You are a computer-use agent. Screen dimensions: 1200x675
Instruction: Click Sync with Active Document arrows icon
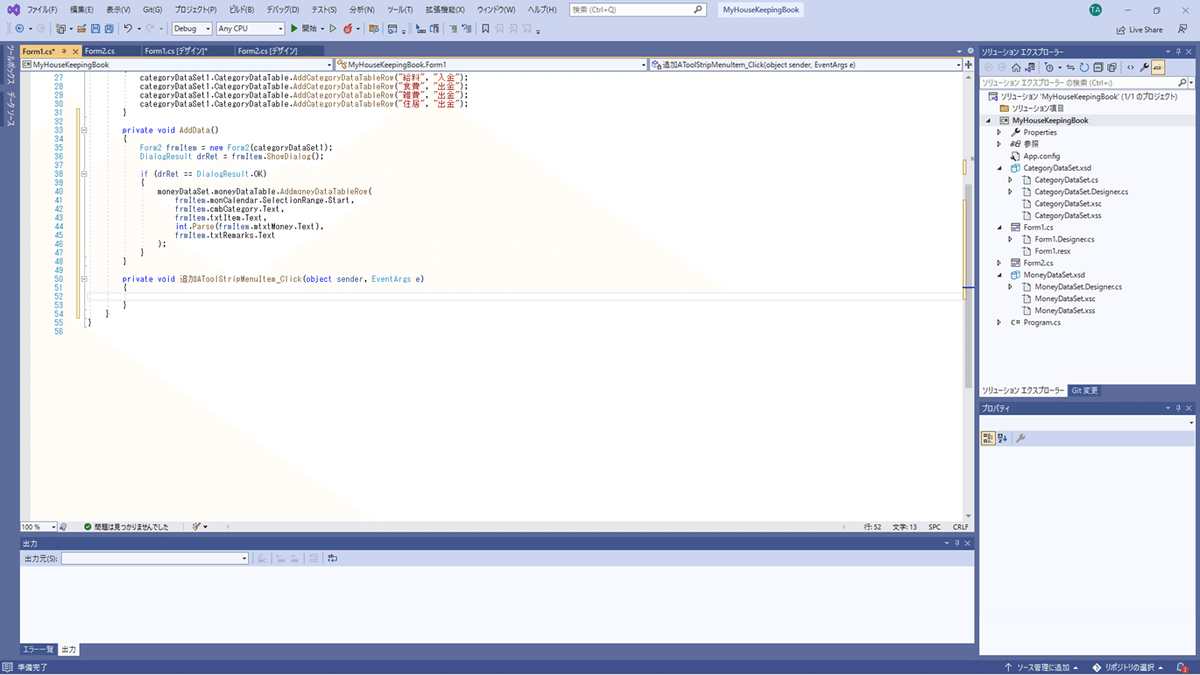coord(1070,68)
